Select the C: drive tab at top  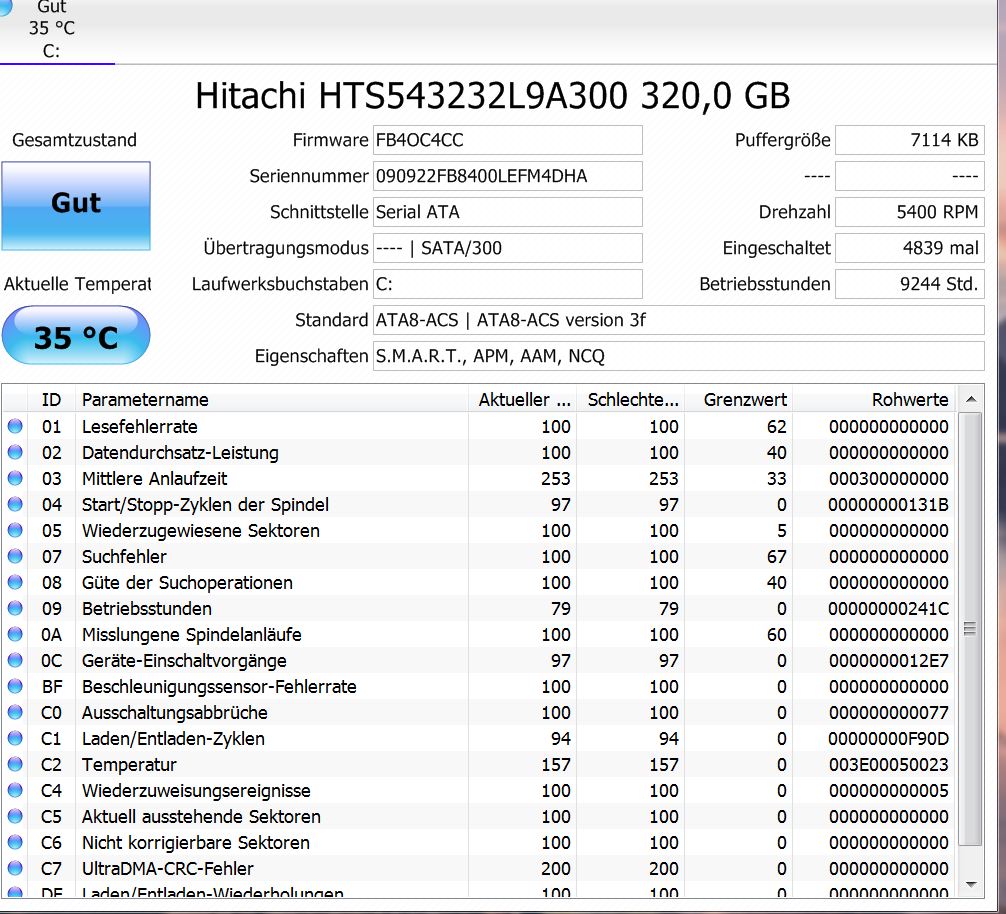tap(52, 31)
